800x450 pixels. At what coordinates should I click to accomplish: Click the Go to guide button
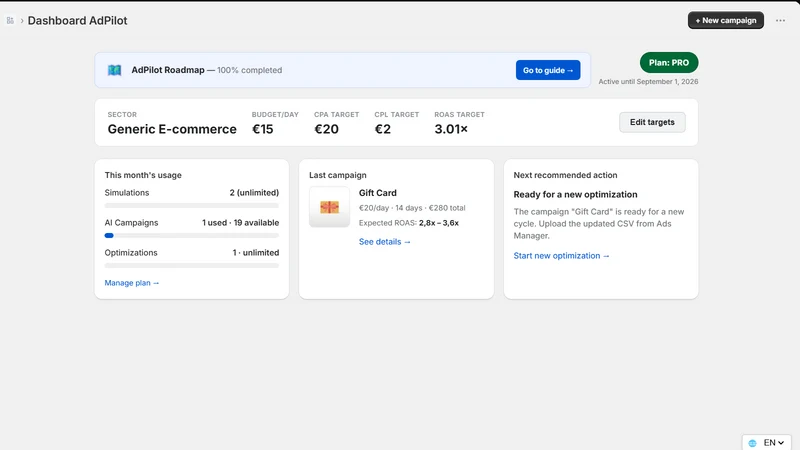pos(547,70)
